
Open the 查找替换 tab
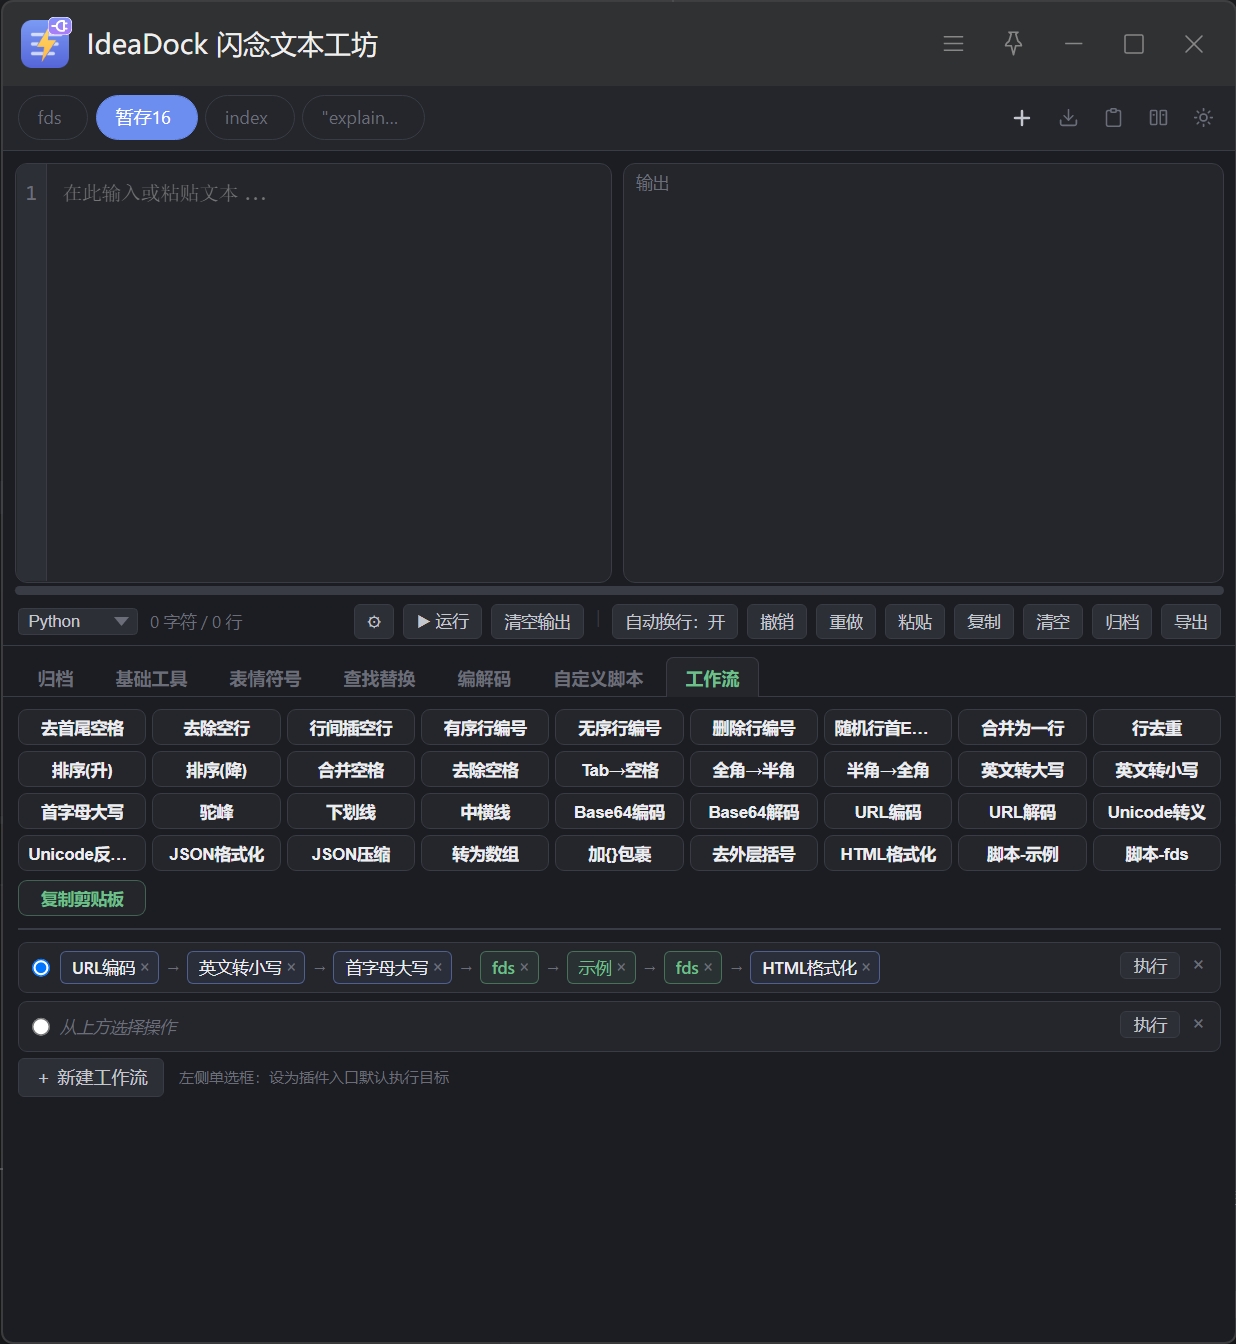point(379,679)
